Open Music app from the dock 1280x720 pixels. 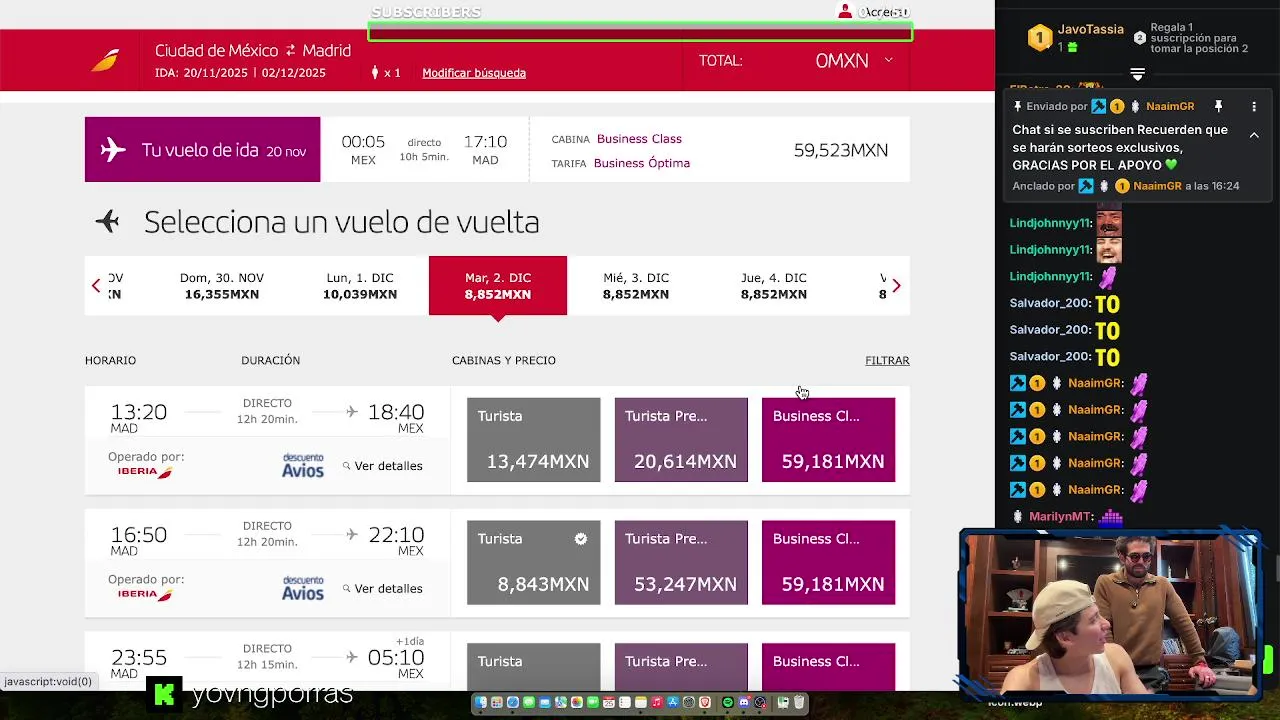tap(657, 702)
